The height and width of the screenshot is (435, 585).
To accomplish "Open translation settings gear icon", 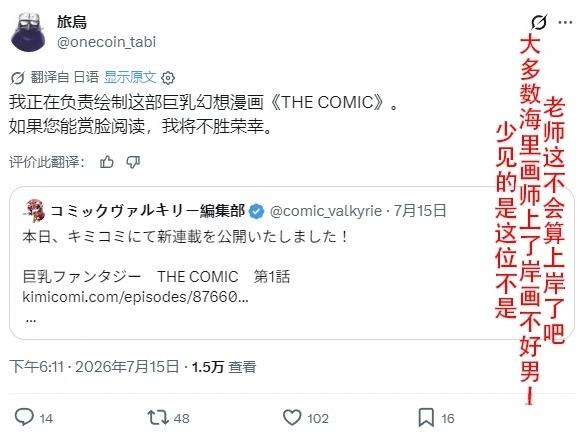I will [x=168, y=78].
